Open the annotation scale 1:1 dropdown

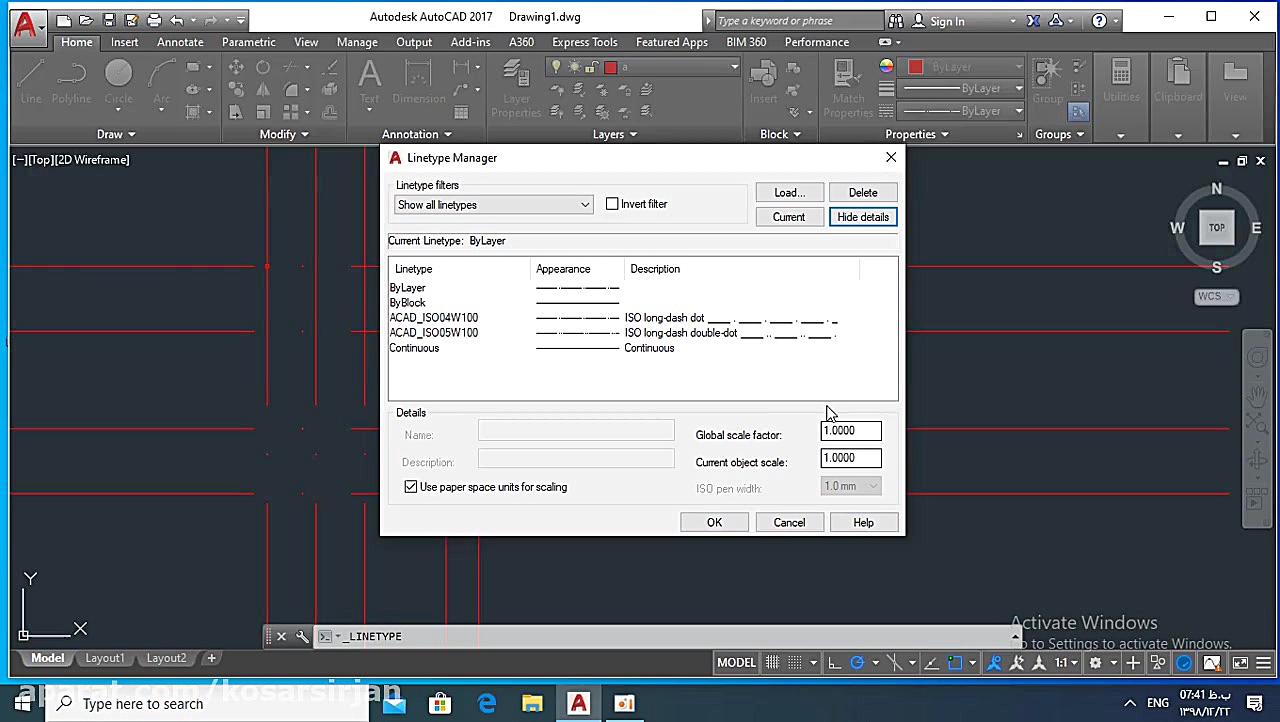point(1066,663)
